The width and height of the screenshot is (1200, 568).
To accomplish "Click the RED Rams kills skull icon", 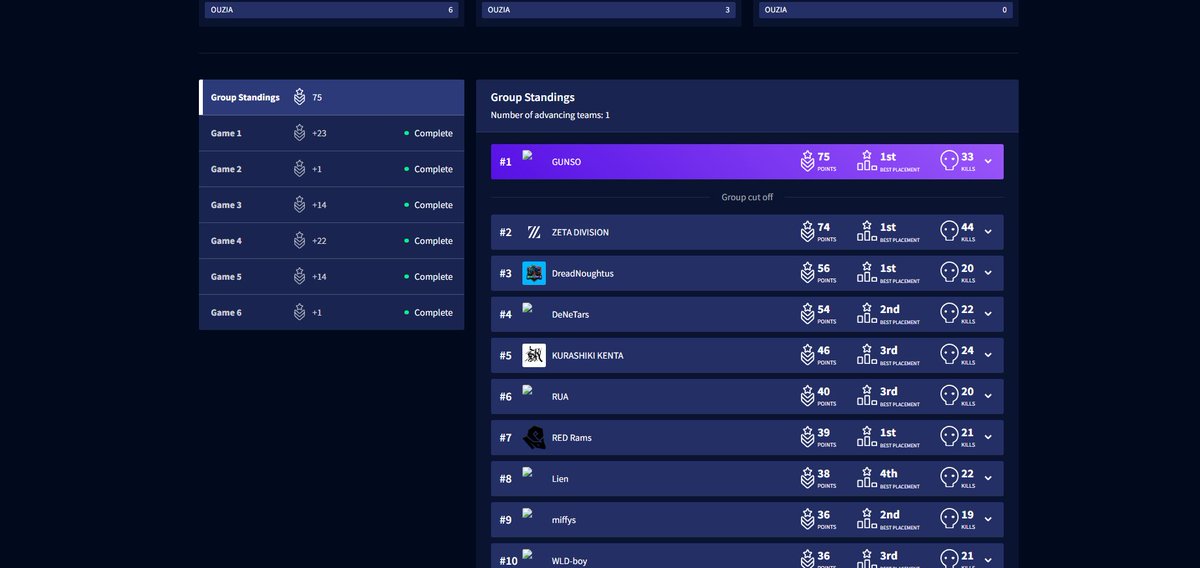I will (x=949, y=437).
